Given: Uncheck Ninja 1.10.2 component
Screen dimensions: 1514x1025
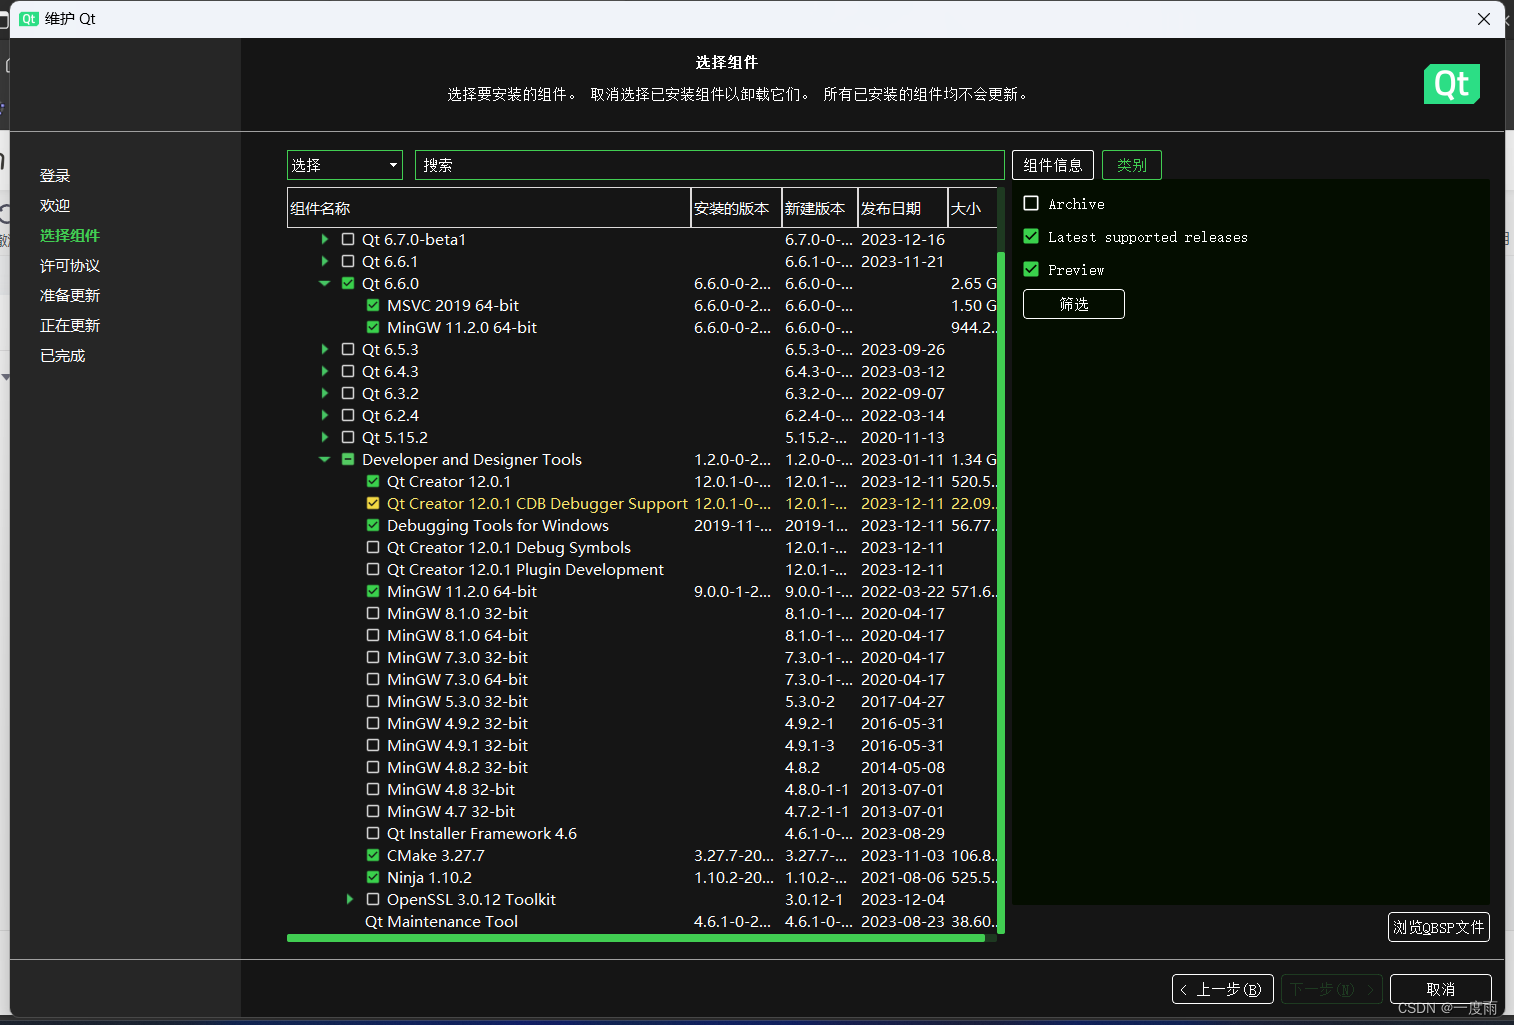Looking at the screenshot, I should [x=373, y=877].
